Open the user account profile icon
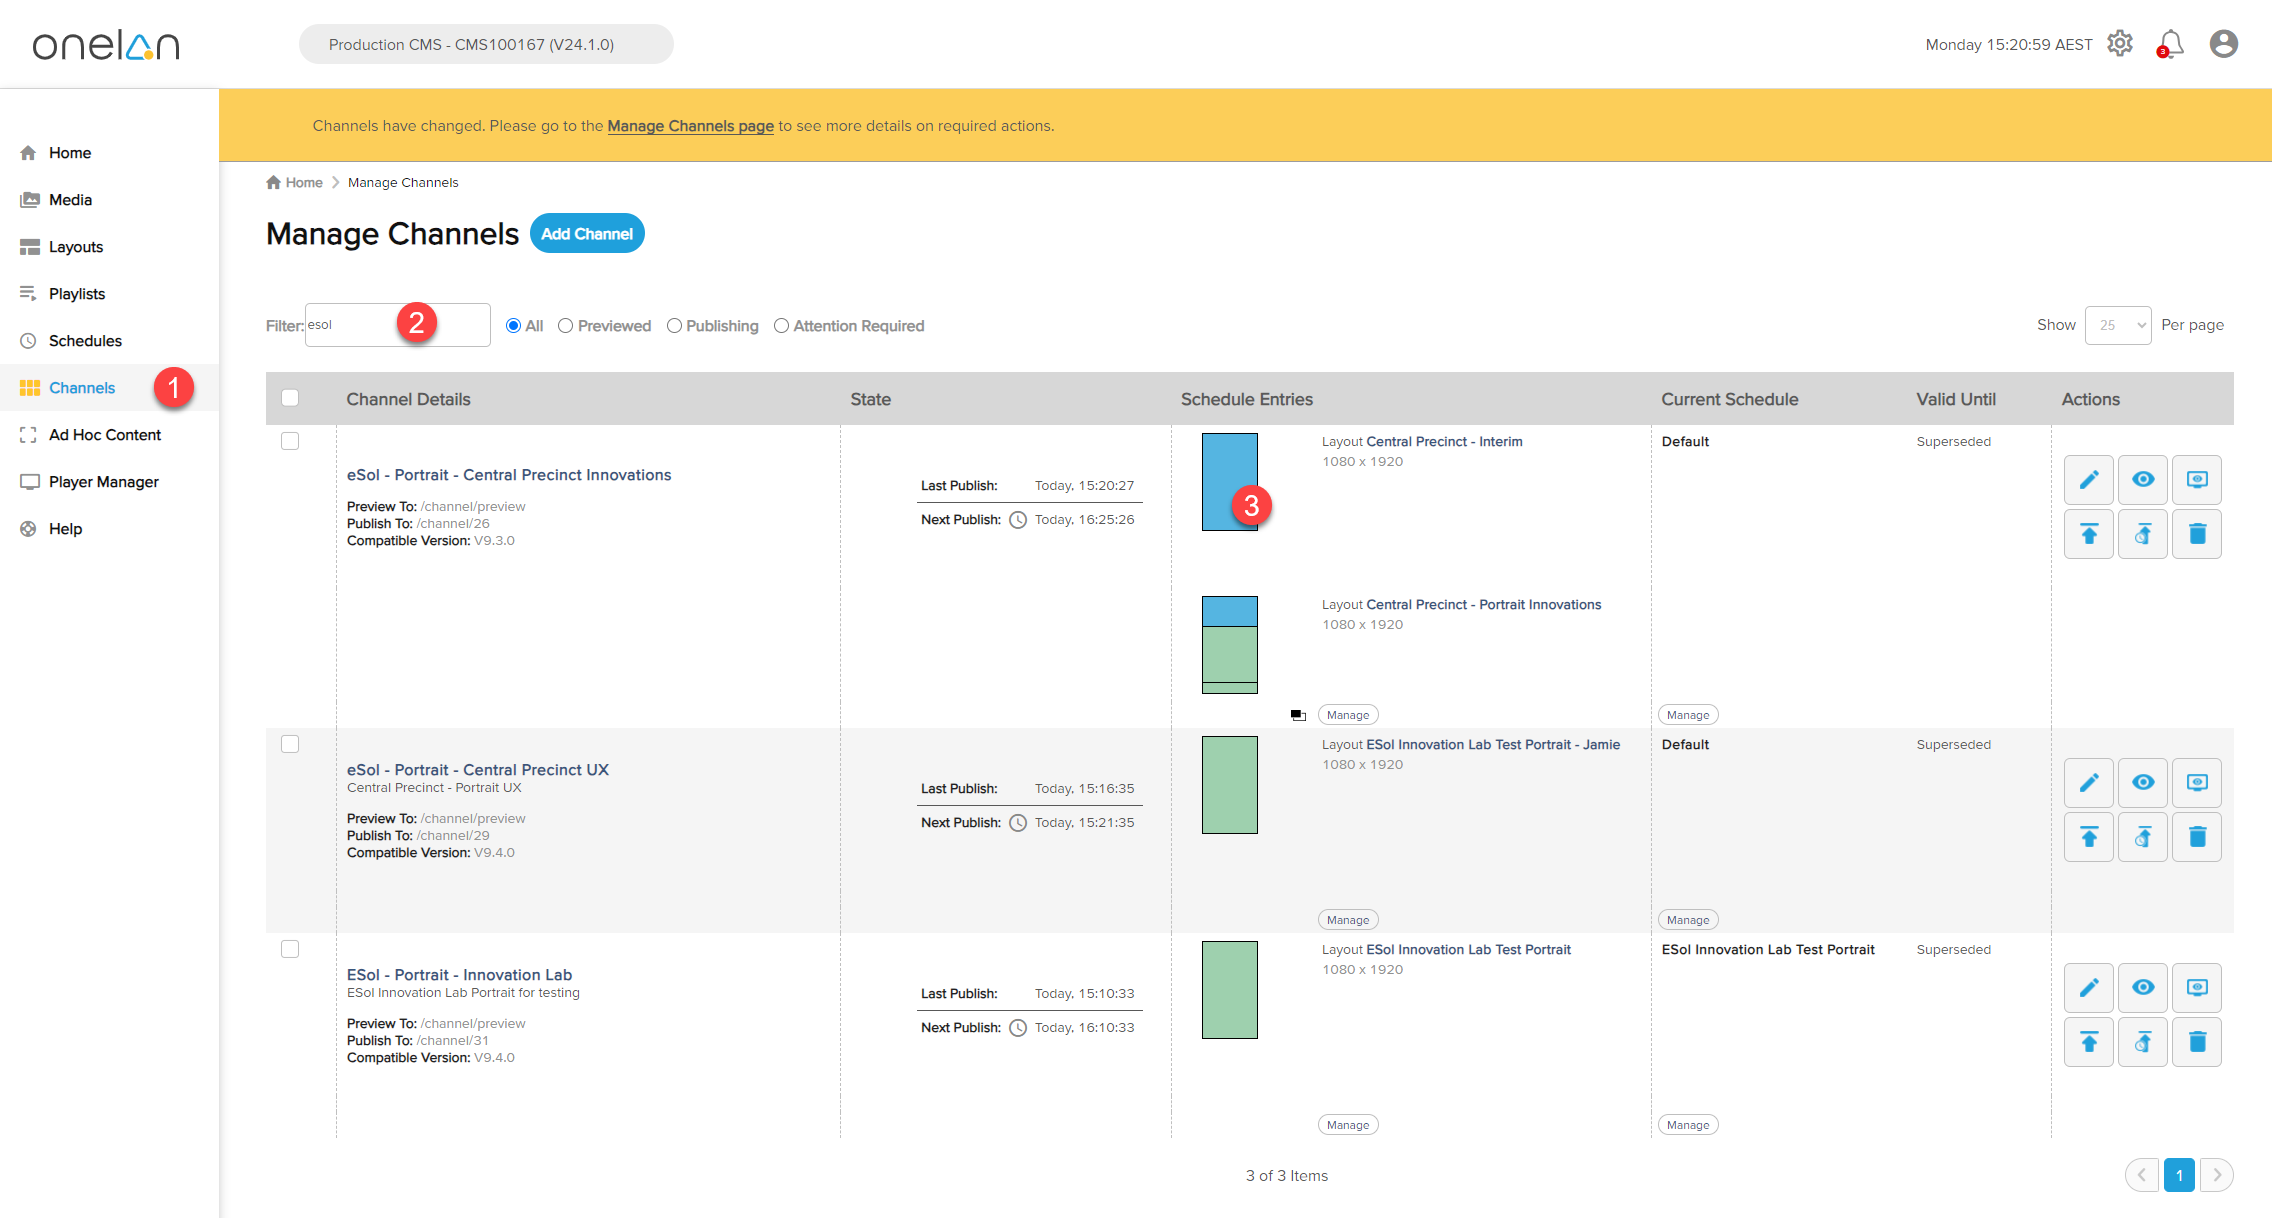 pyautogui.click(x=2223, y=44)
